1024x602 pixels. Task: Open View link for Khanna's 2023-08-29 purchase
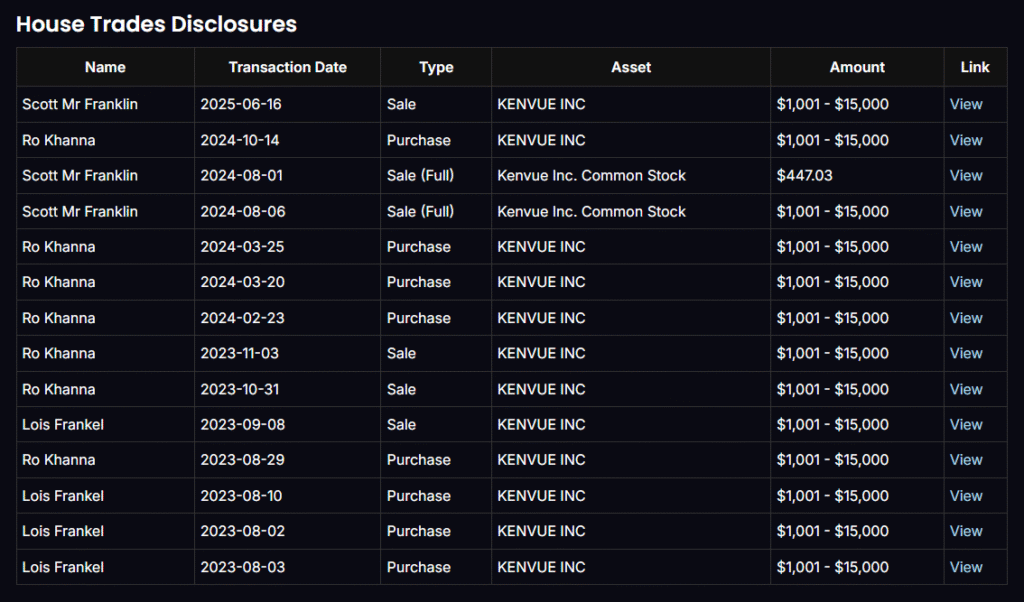966,460
